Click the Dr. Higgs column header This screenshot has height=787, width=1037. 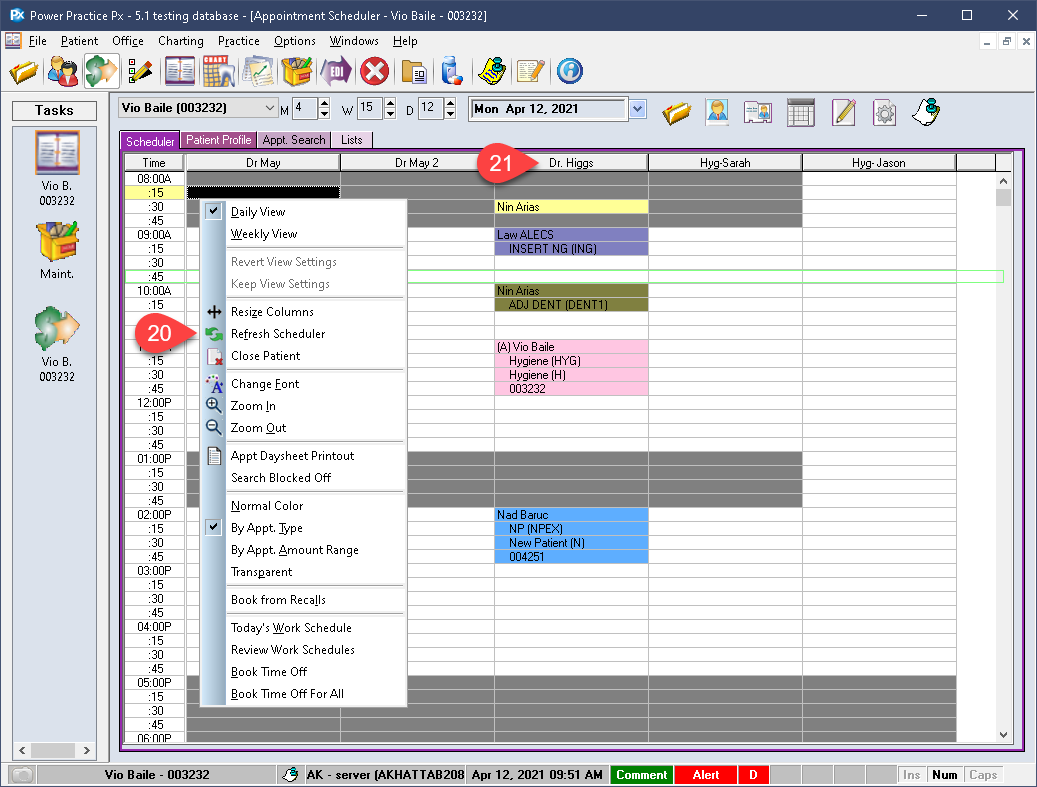[x=571, y=163]
